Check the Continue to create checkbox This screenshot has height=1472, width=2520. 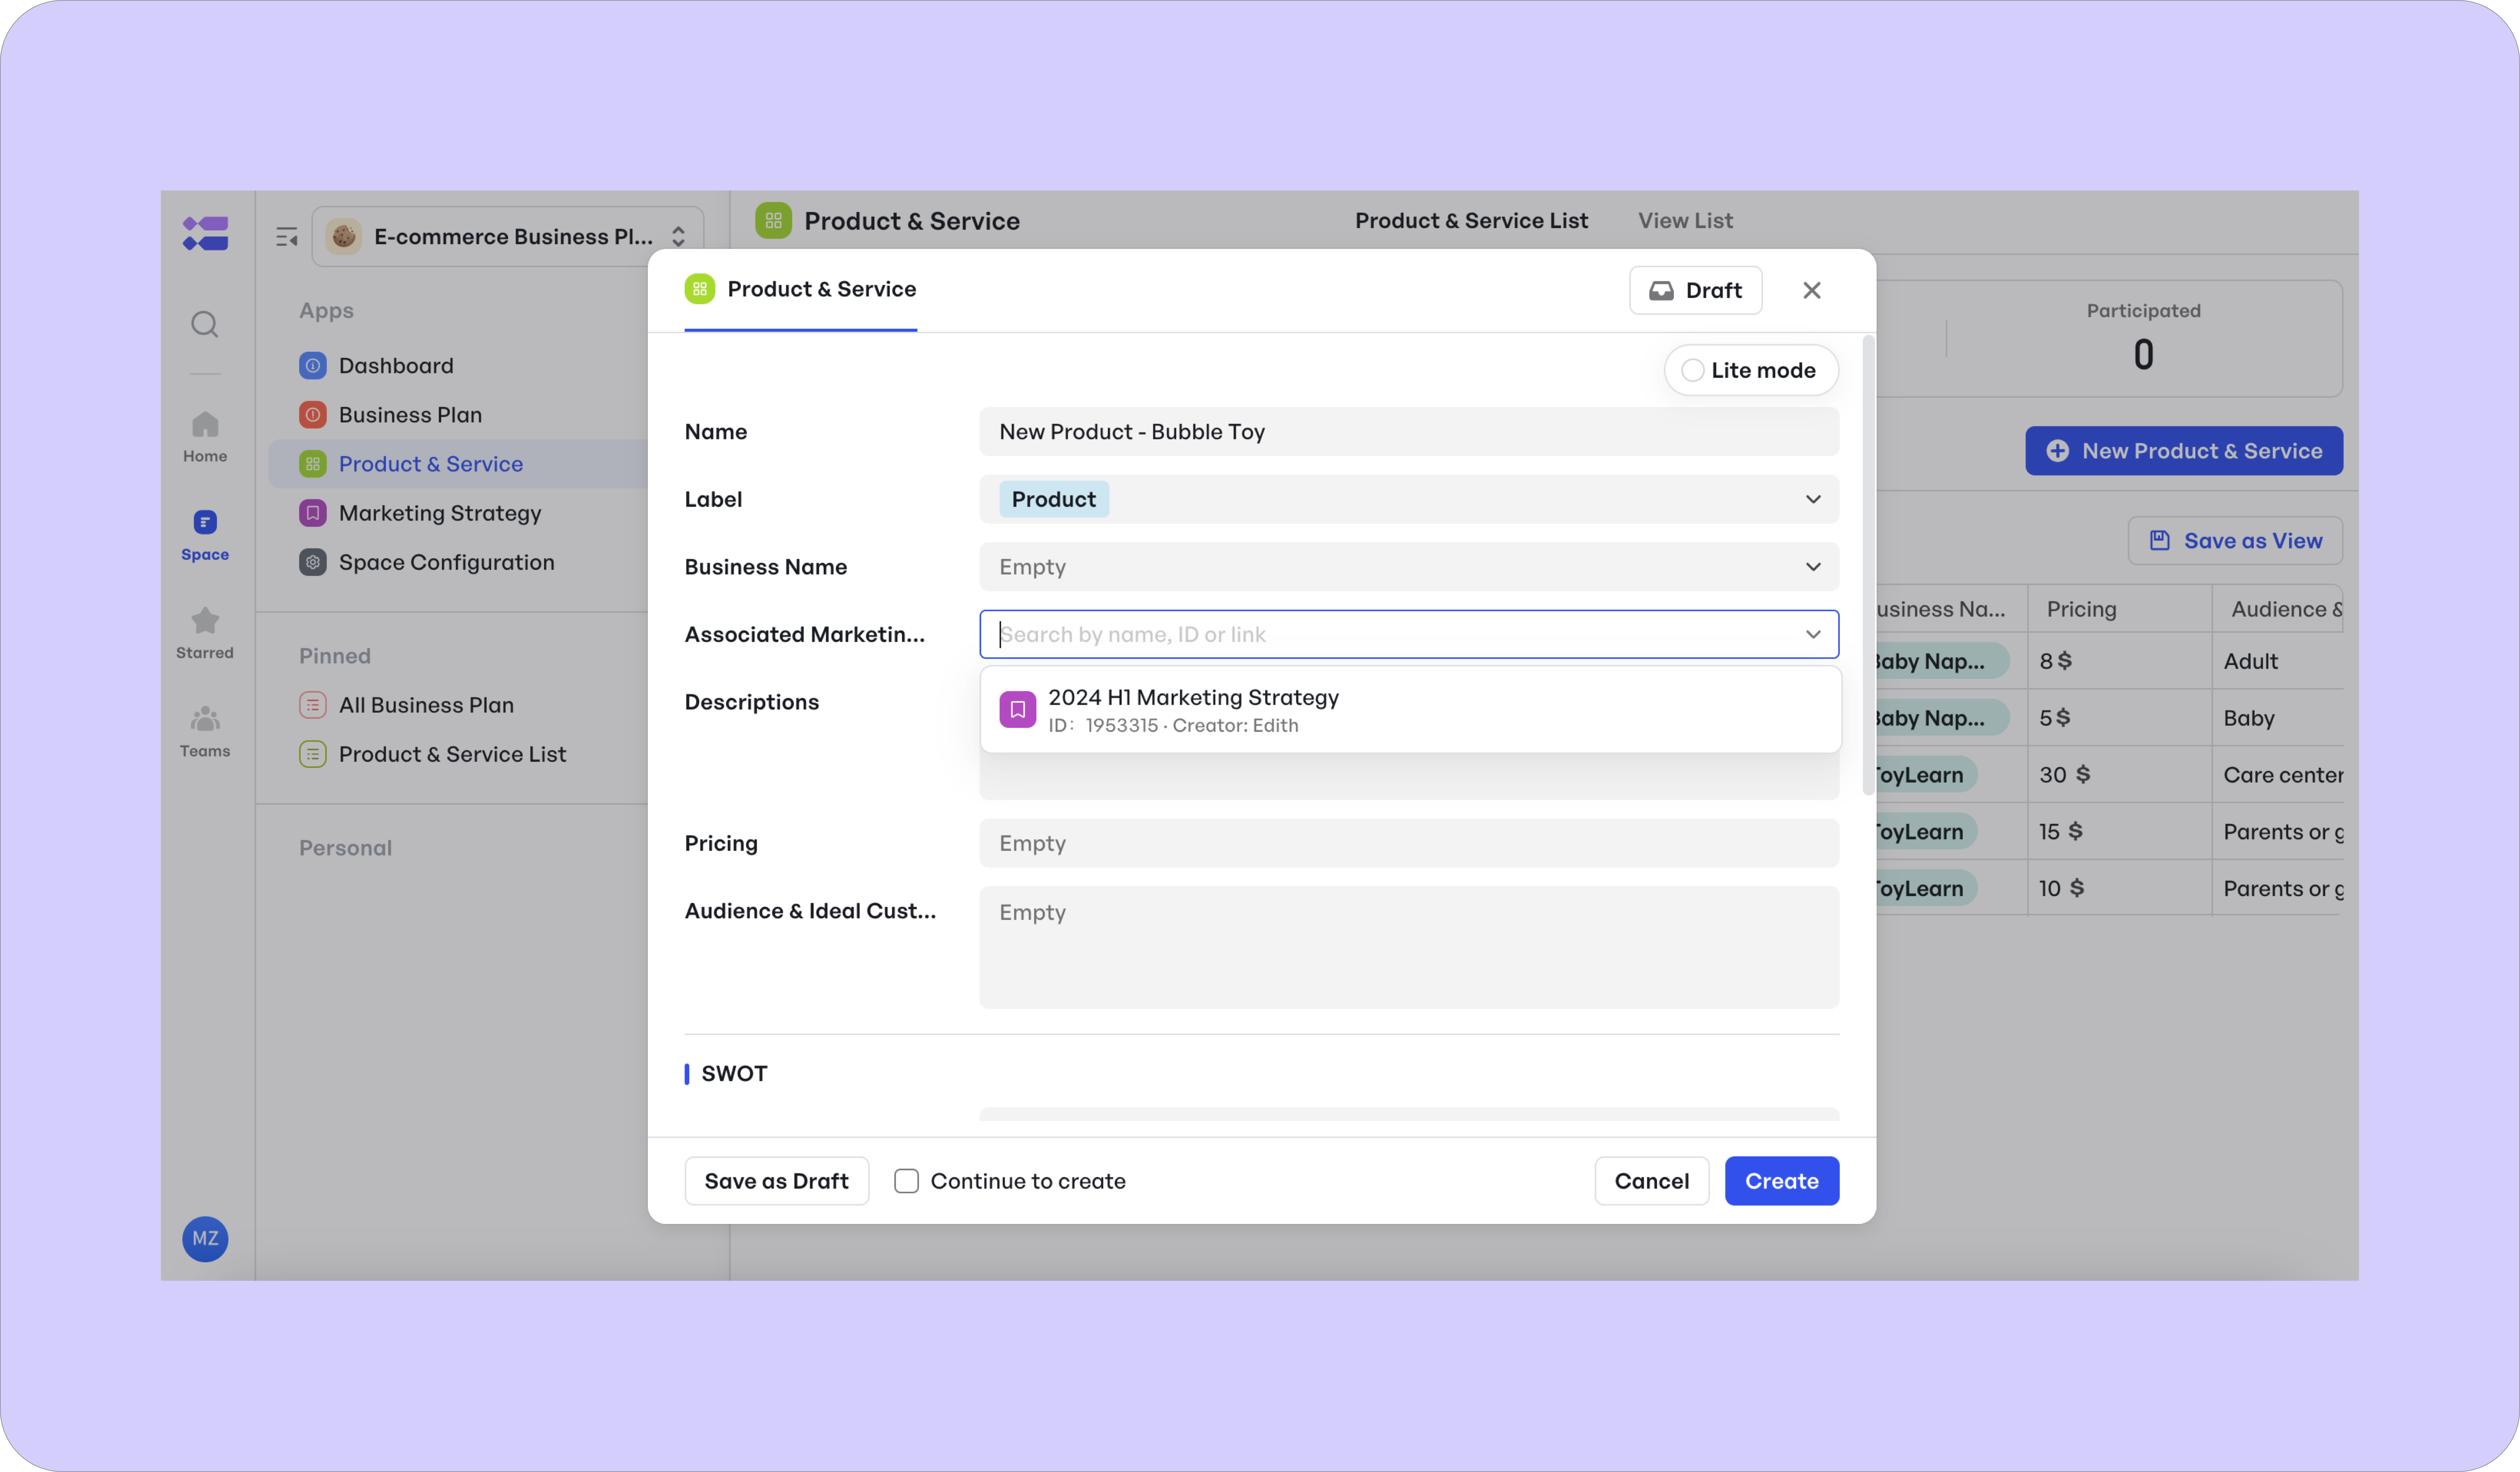point(906,1181)
